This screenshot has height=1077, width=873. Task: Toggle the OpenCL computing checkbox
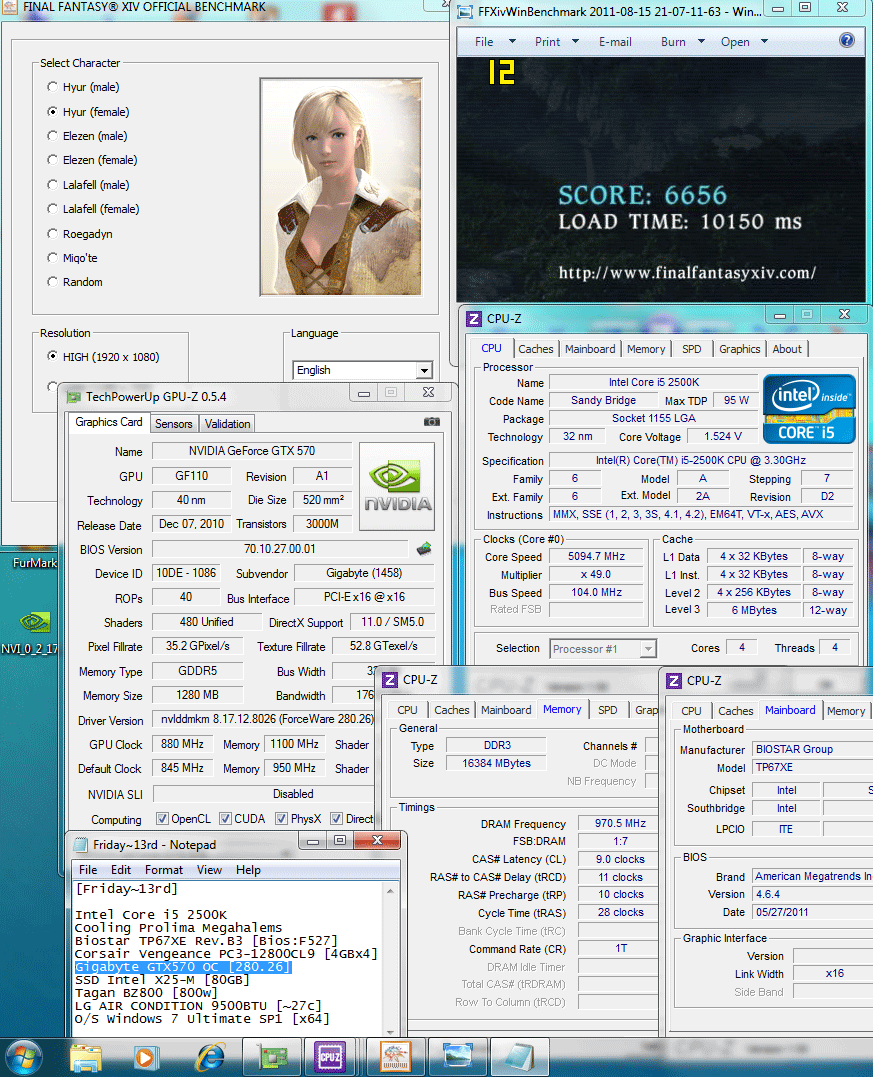[x=162, y=819]
